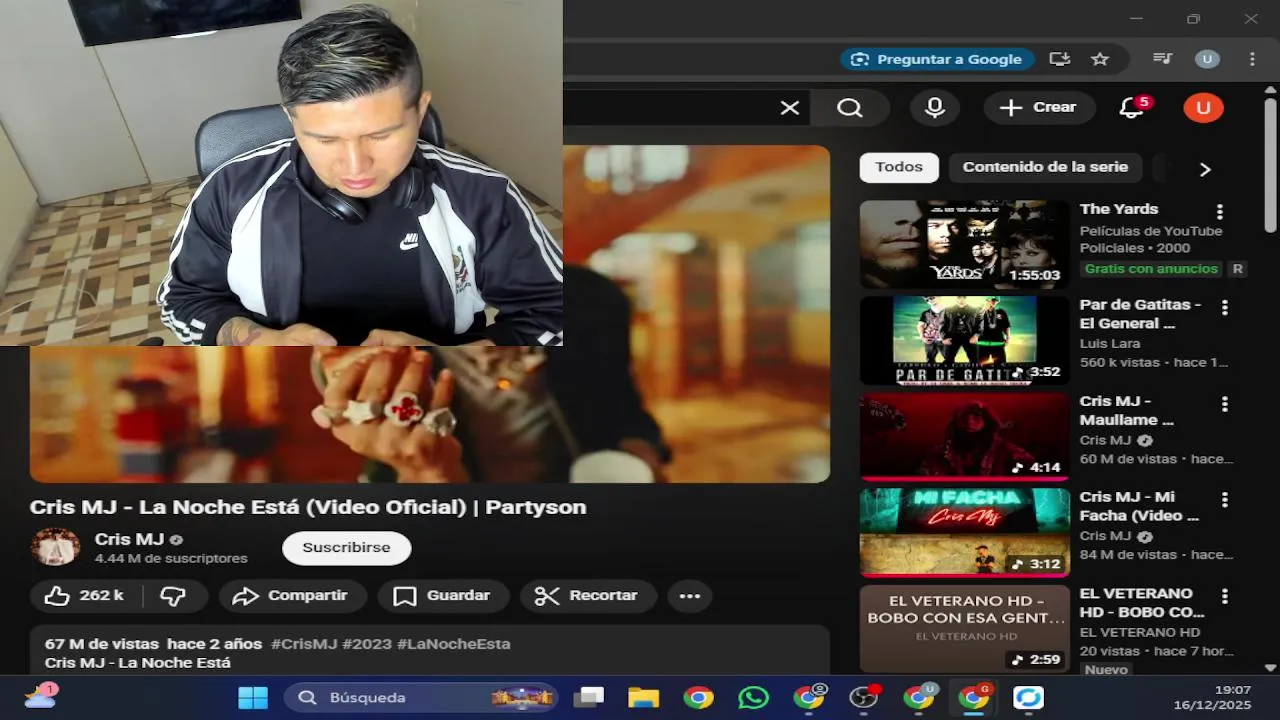The image size is (1280, 720).
Task: Show more filter chips with right arrow
Action: coord(1205,169)
